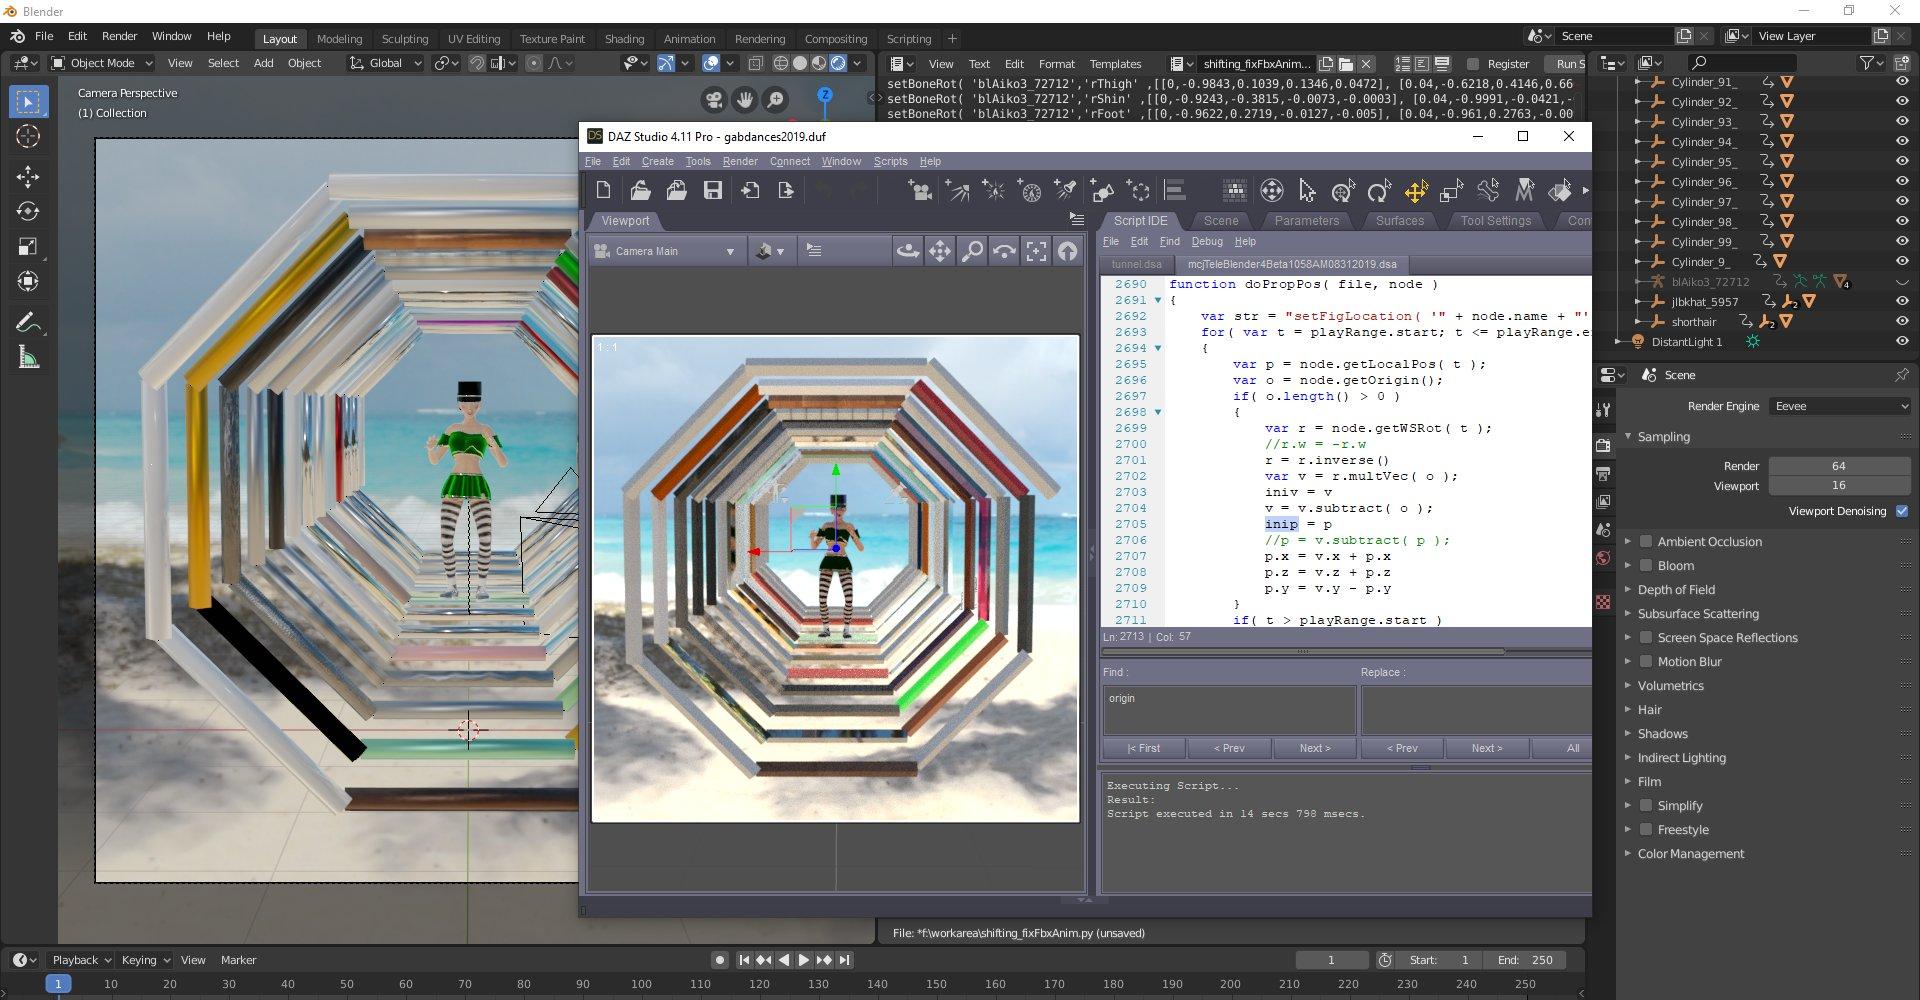This screenshot has height=1000, width=1920.
Task: Toggle the camera view icon in Blender viewport
Action: [x=714, y=99]
